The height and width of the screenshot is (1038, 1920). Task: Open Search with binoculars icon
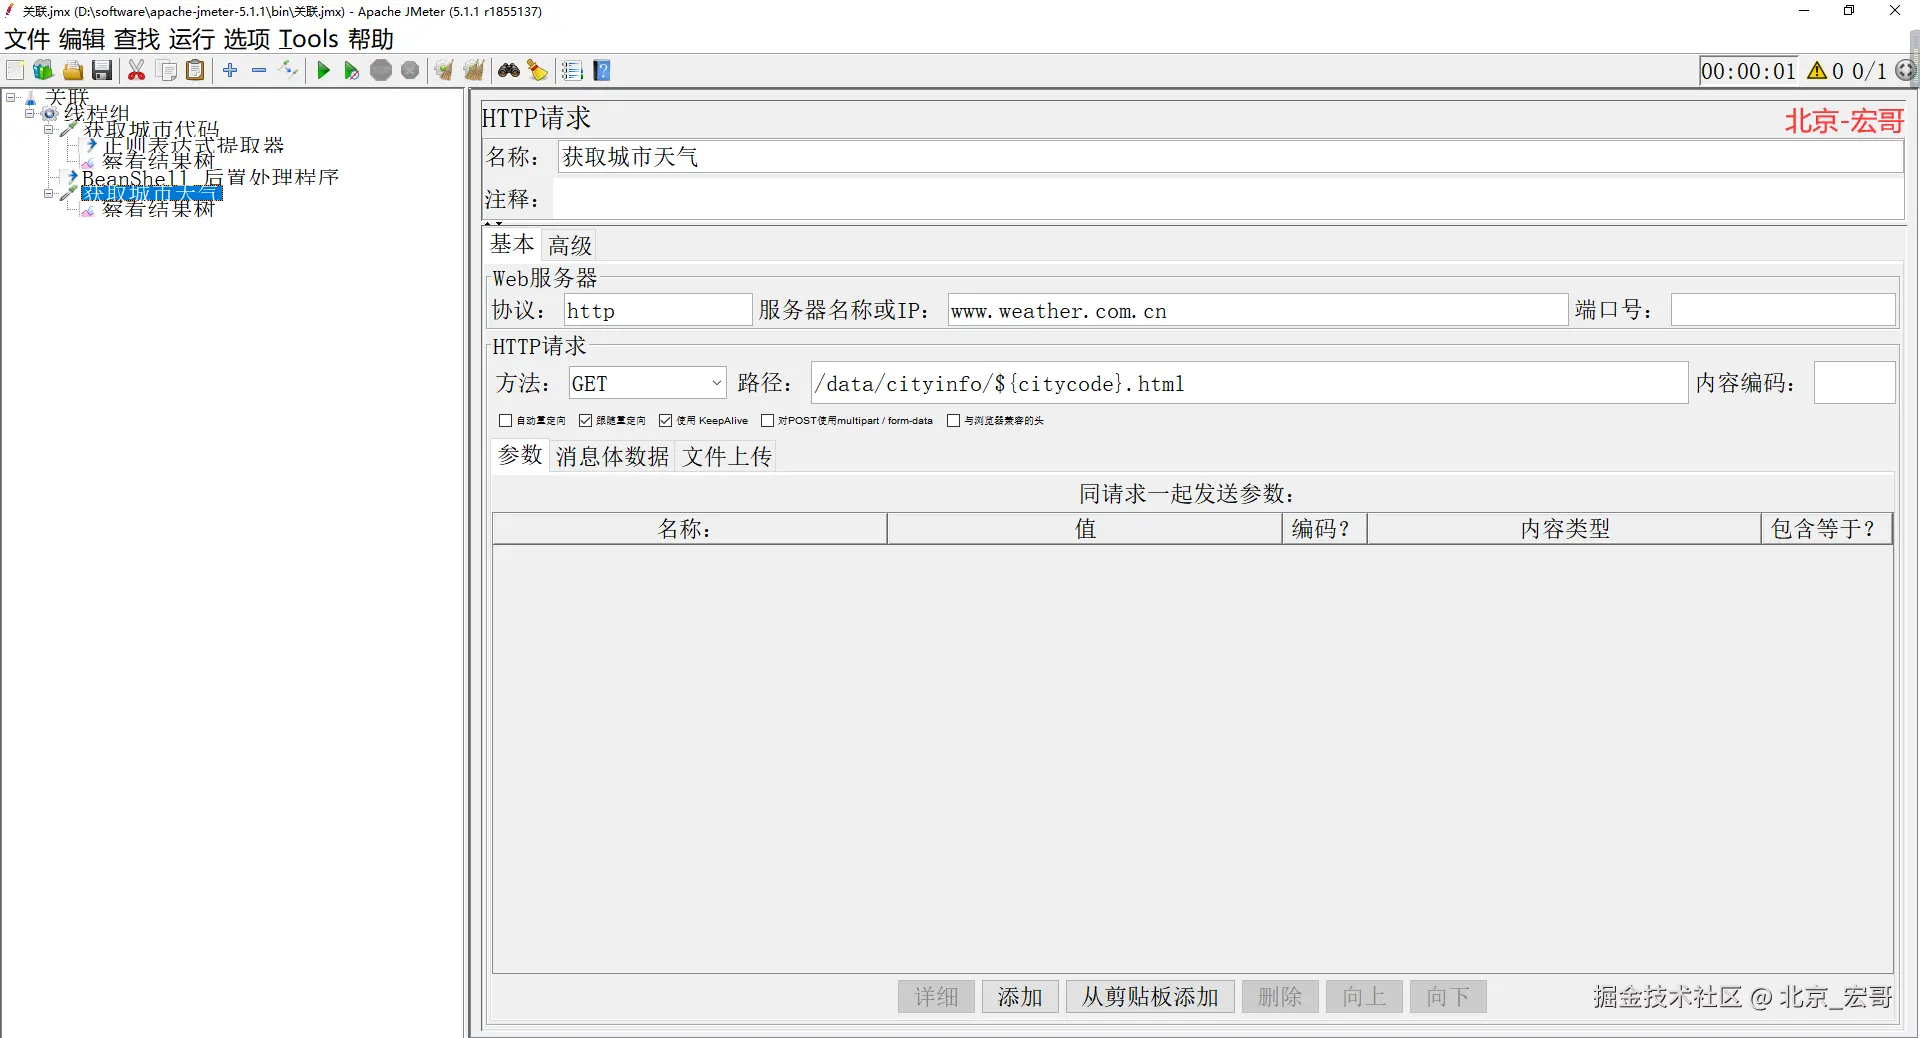click(509, 70)
